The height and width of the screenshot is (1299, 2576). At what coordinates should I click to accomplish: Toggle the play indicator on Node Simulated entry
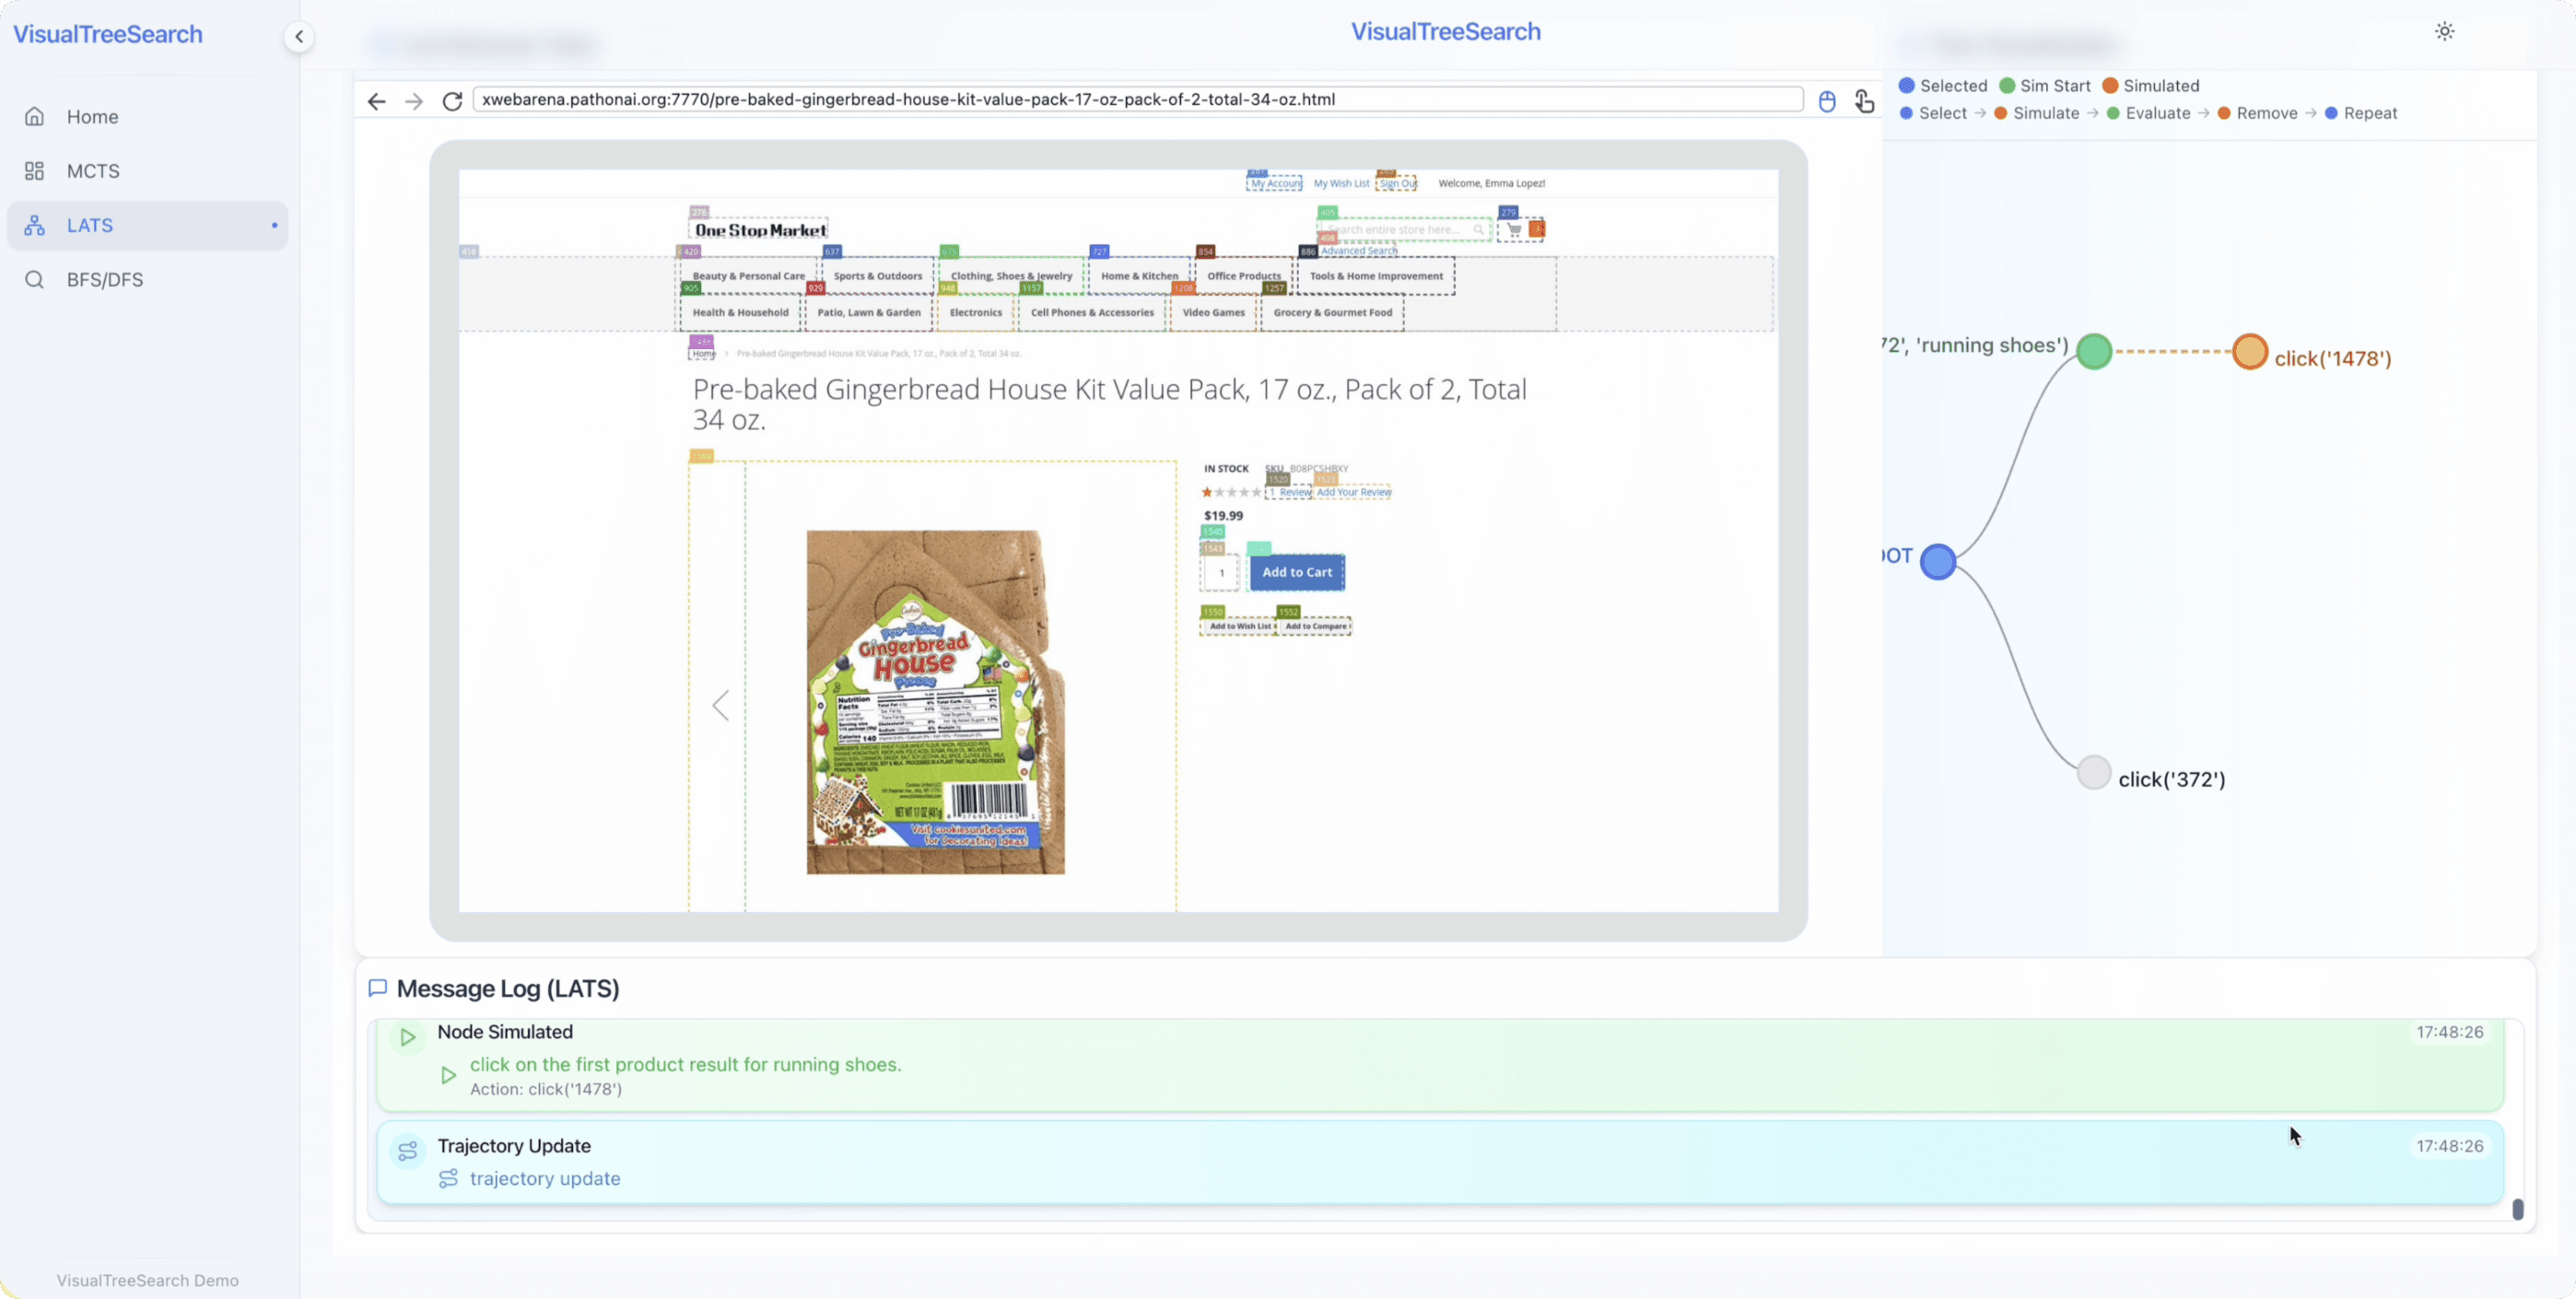click(x=407, y=1037)
